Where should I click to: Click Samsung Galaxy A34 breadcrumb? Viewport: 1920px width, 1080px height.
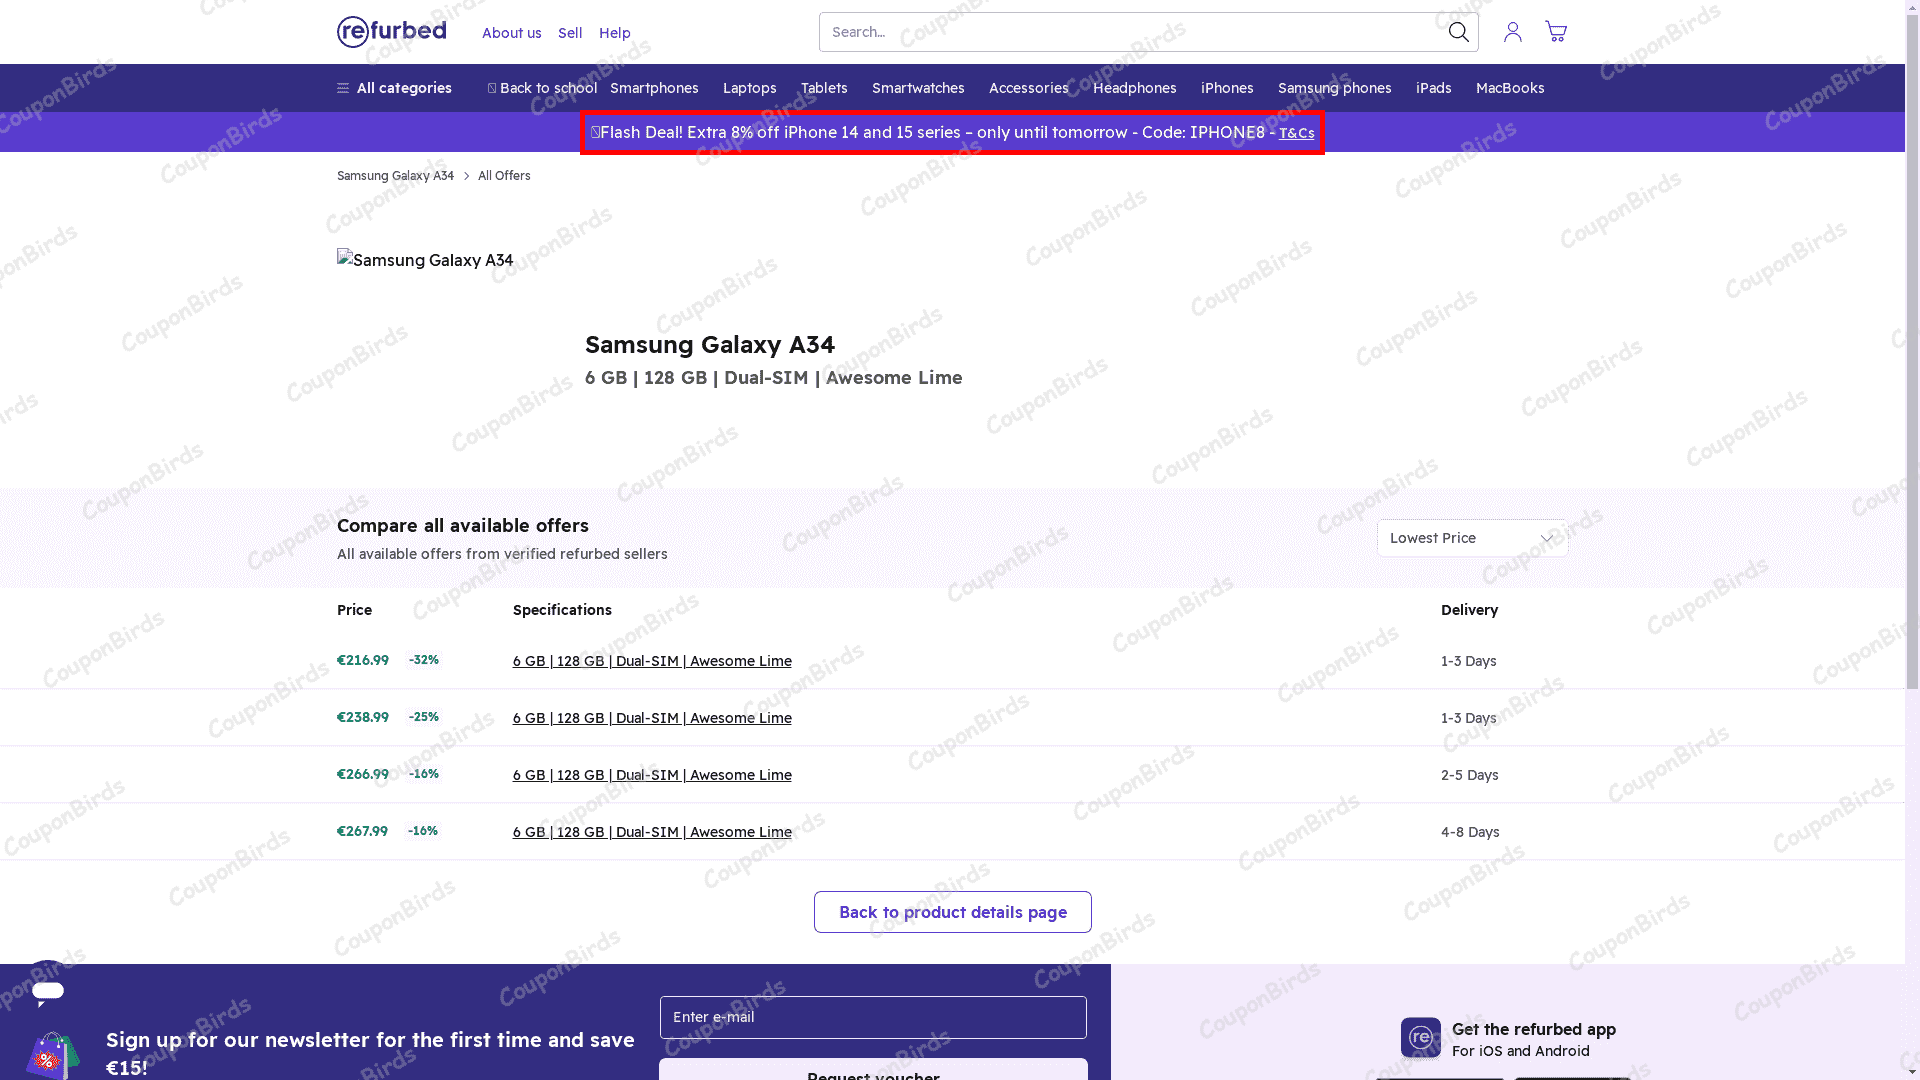click(395, 176)
